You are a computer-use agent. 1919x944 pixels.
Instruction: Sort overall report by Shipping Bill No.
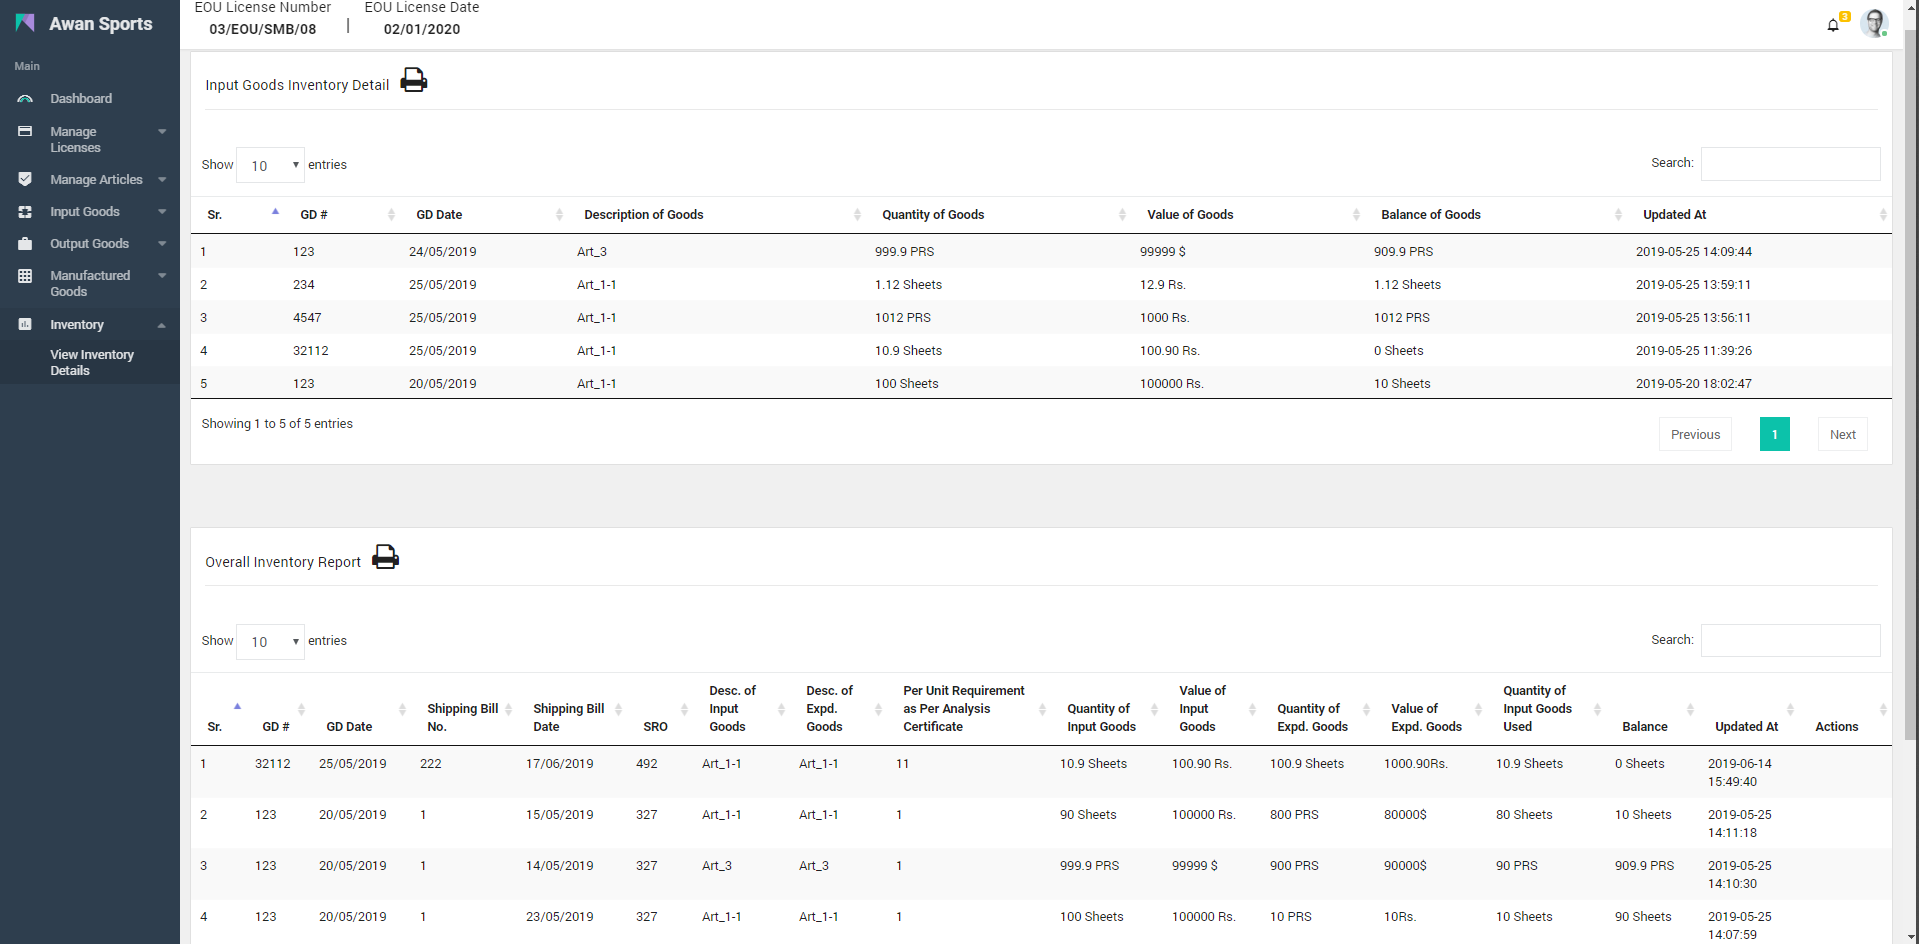465,709
